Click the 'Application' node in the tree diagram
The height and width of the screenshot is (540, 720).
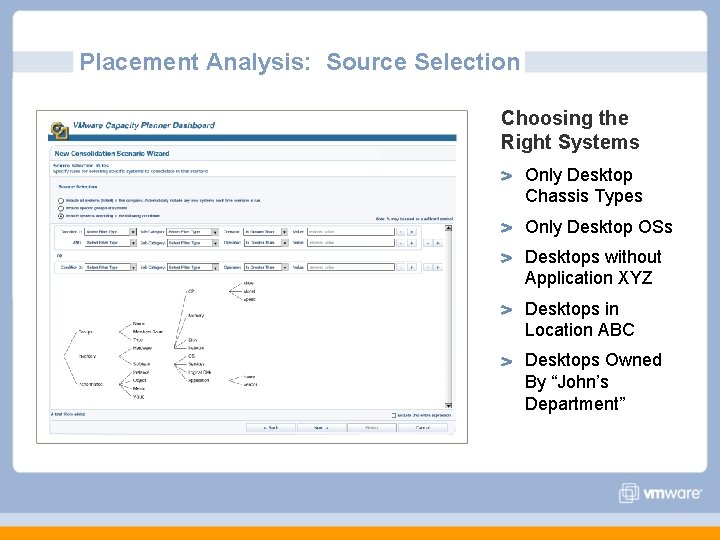point(198,380)
